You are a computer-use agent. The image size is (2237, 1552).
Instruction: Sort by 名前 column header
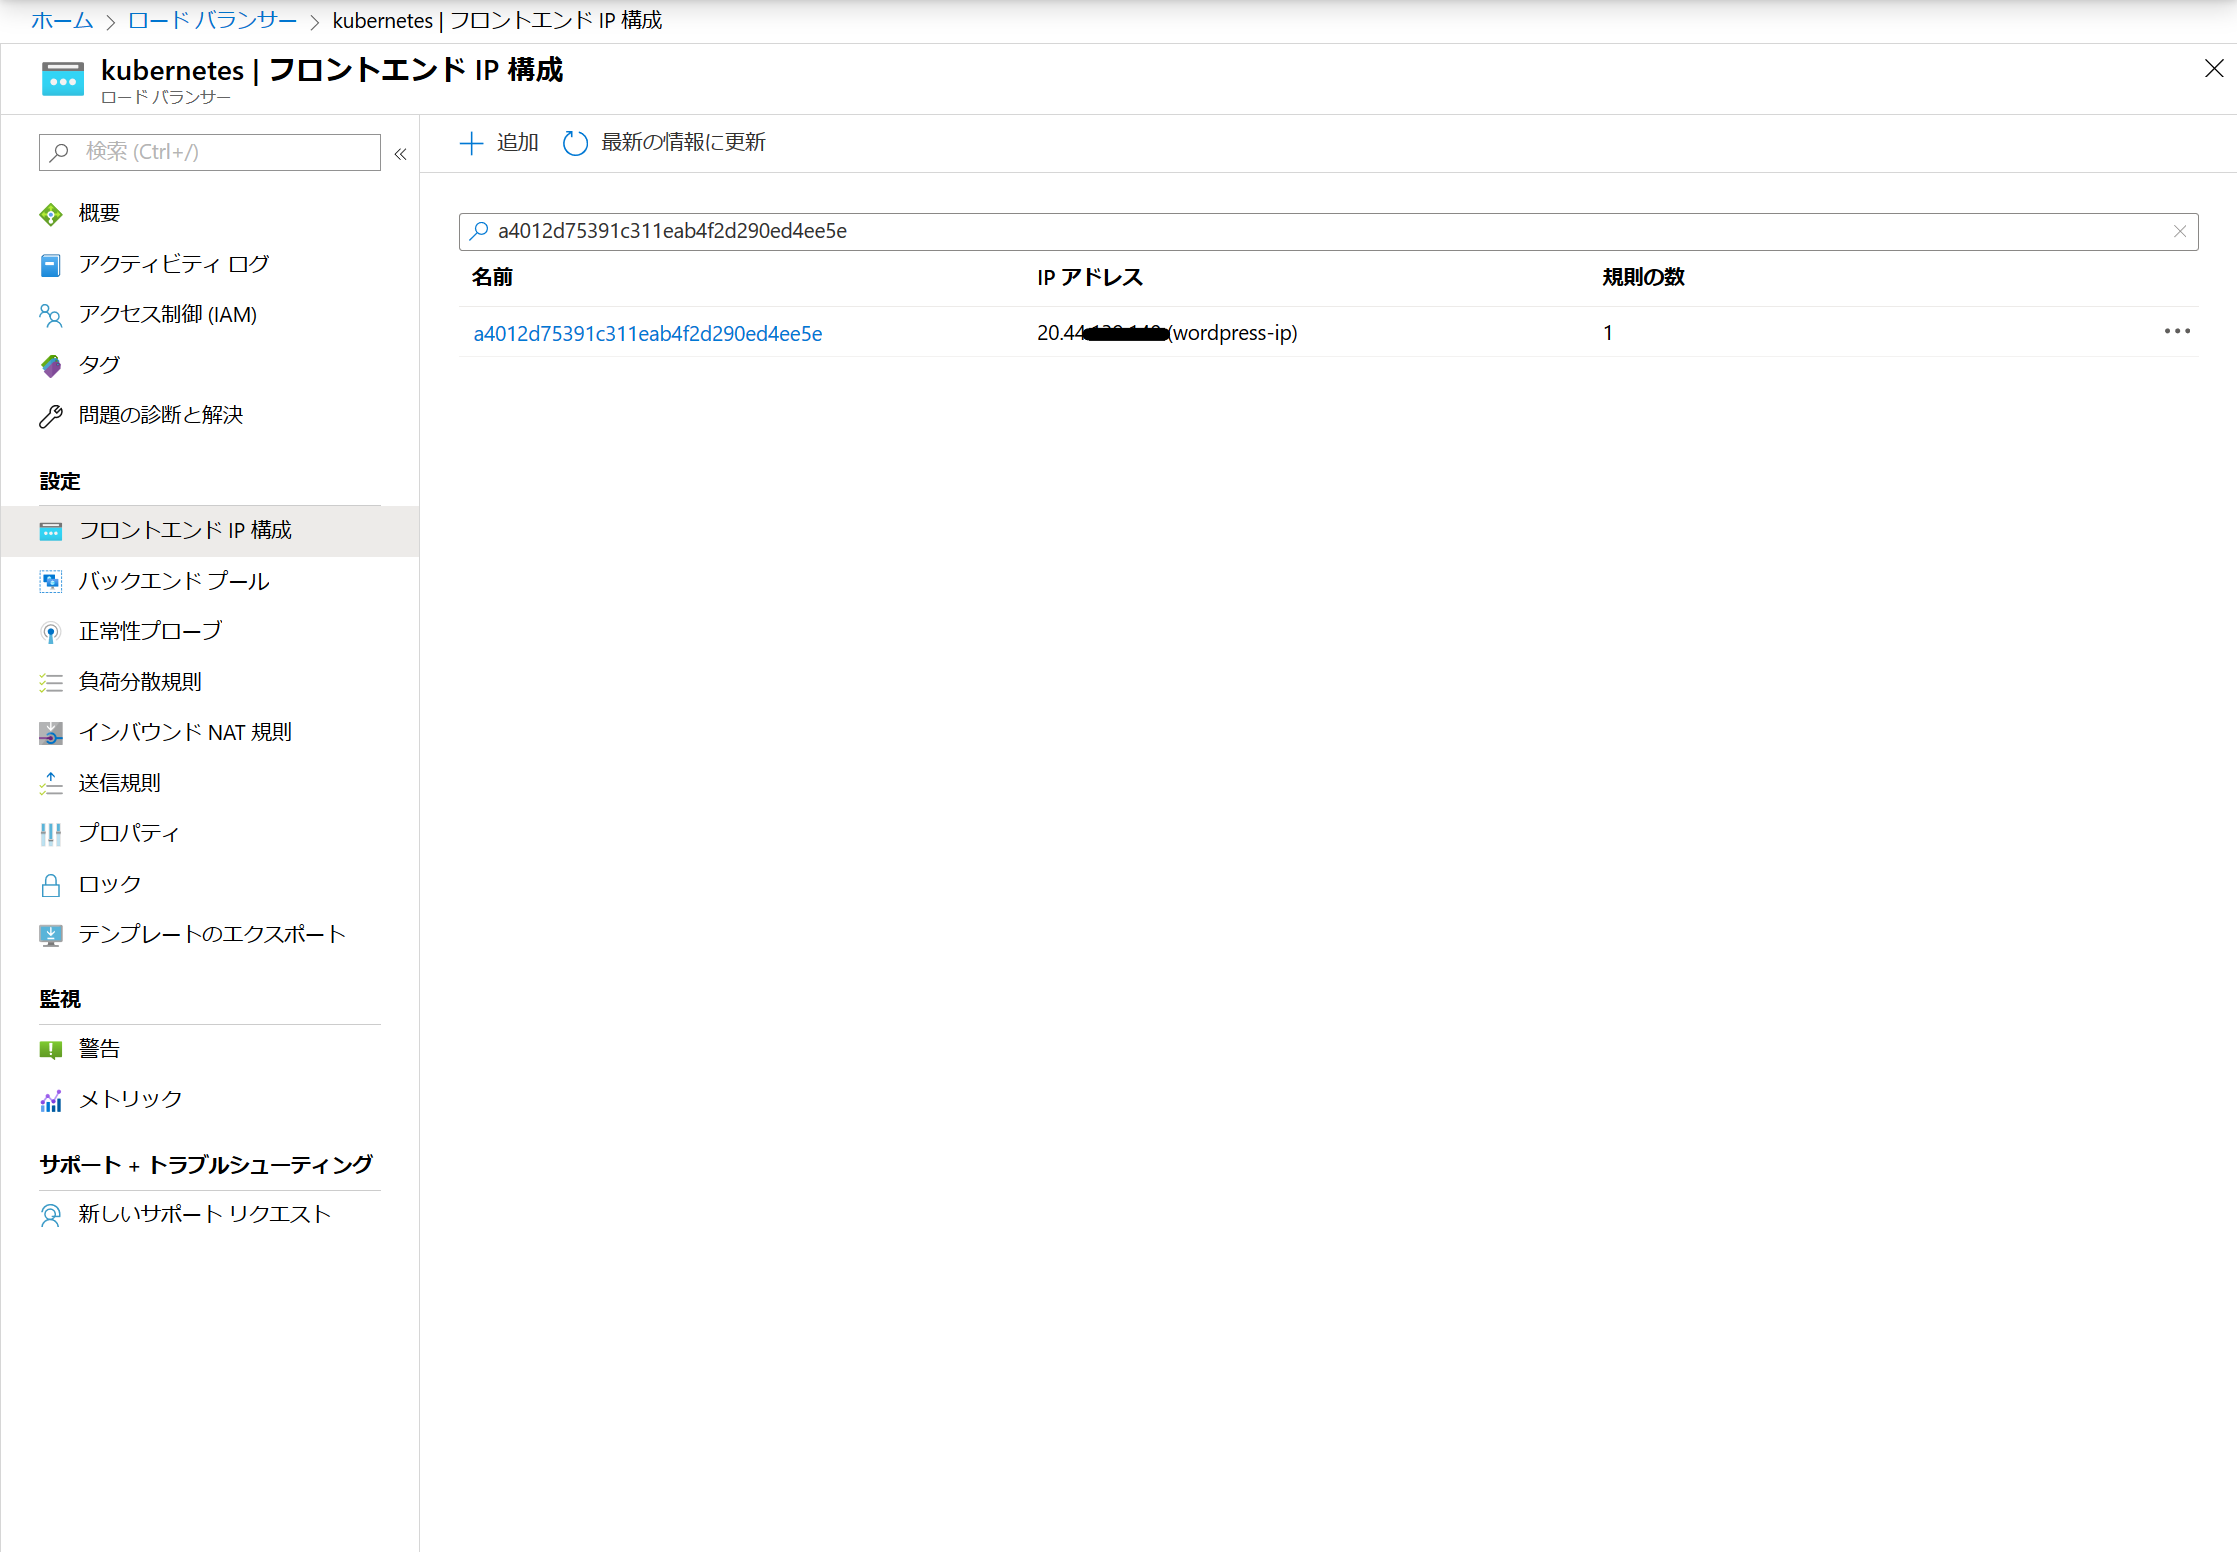(x=492, y=277)
